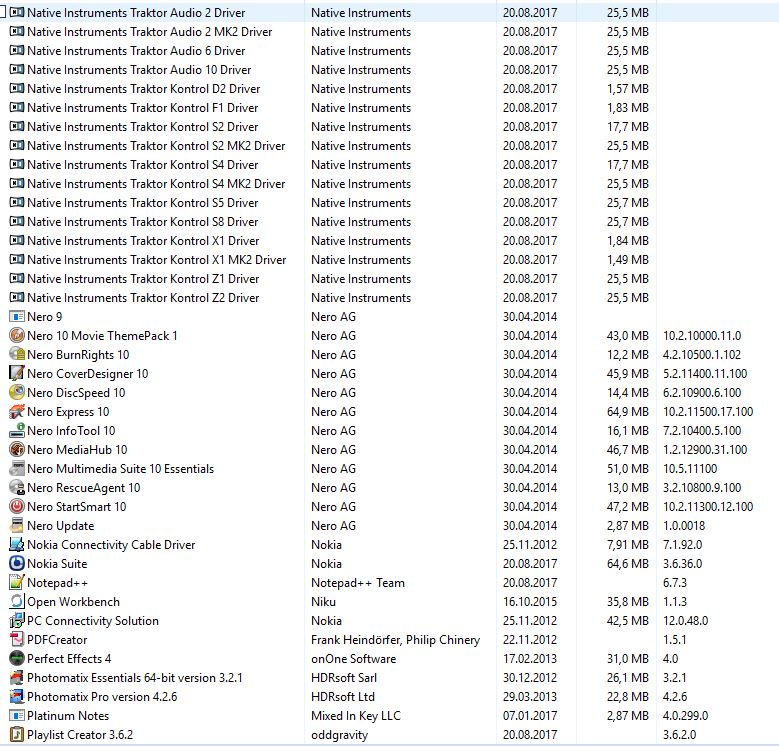Click version 10.2.10000.11.0
The width and height of the screenshot is (779, 746).
702,336
